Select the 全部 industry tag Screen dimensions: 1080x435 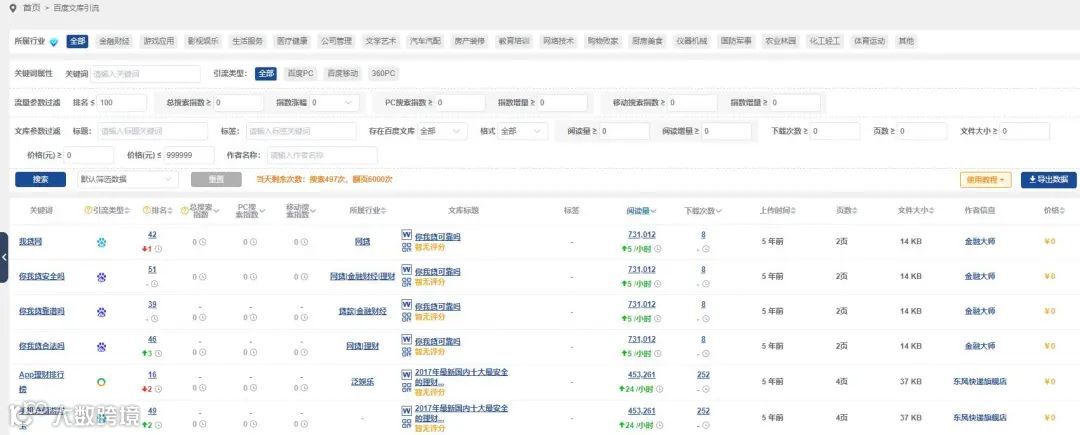pos(77,41)
